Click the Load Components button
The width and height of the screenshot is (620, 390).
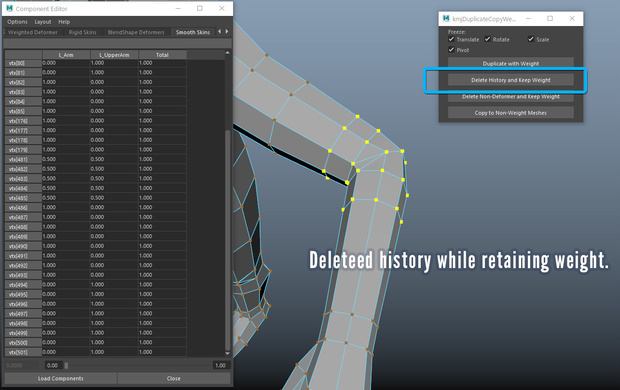pos(60,379)
